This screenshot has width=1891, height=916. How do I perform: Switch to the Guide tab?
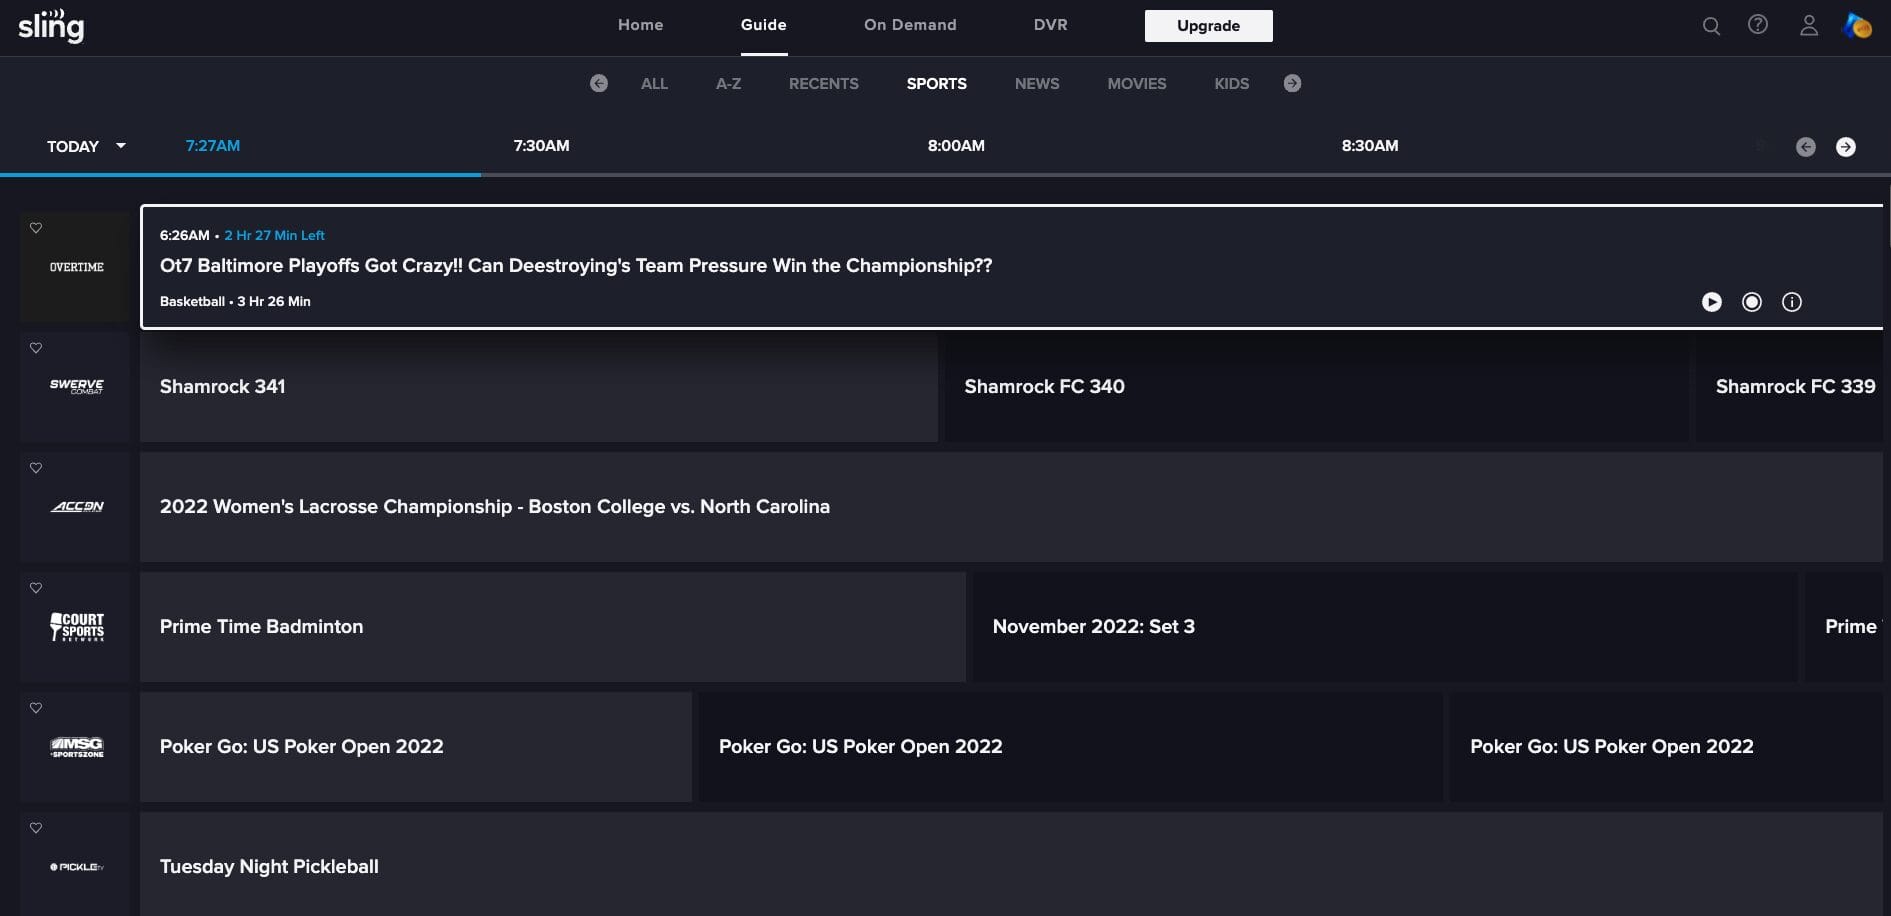(762, 25)
